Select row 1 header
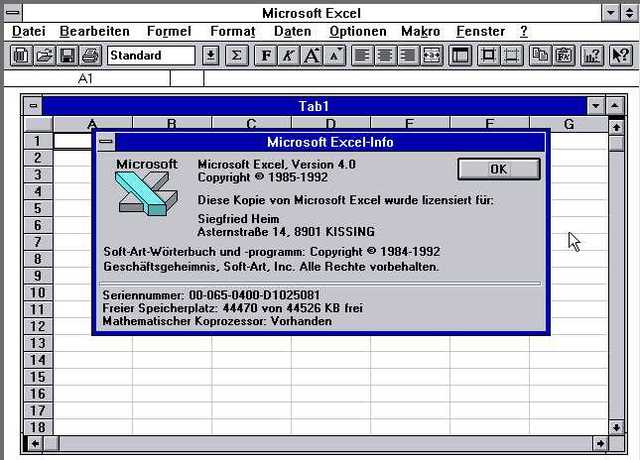The height and width of the screenshot is (460, 640). click(38, 141)
